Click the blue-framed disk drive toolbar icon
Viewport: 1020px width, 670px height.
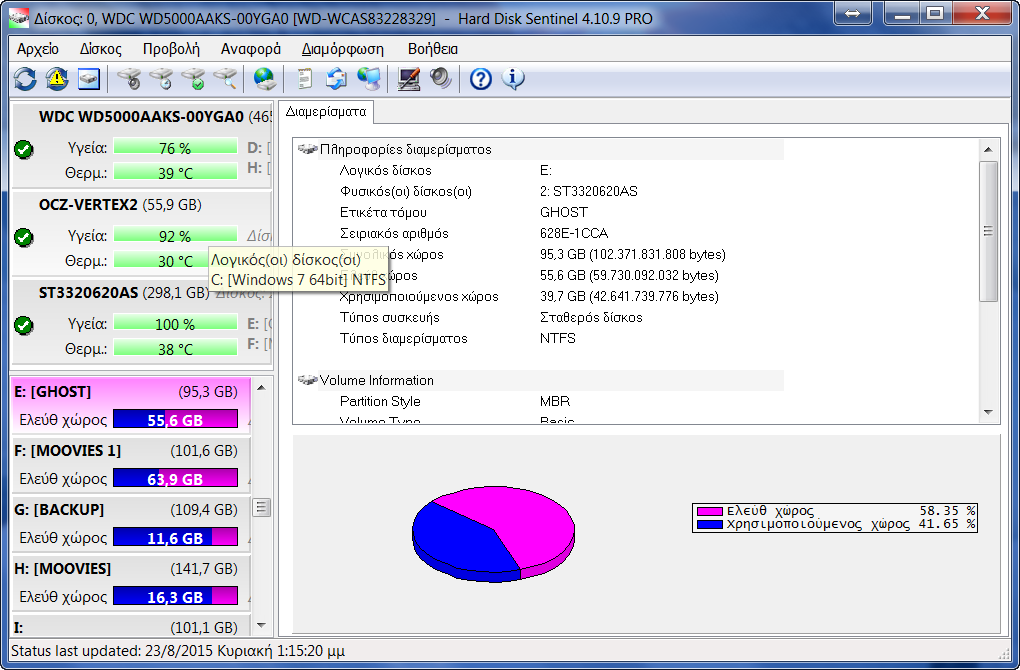click(x=89, y=79)
